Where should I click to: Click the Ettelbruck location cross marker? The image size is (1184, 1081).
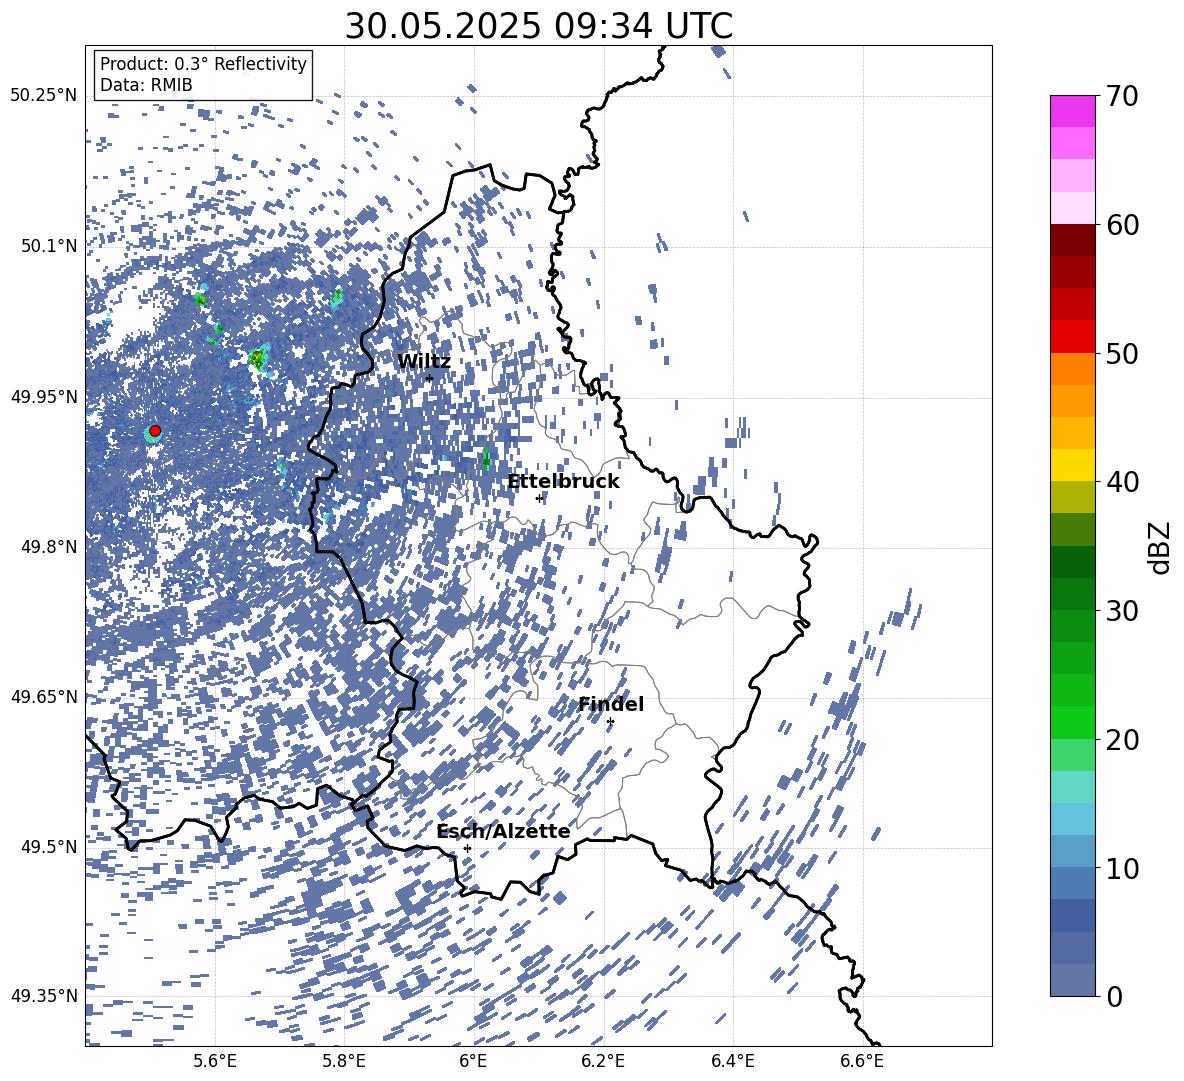[539, 498]
